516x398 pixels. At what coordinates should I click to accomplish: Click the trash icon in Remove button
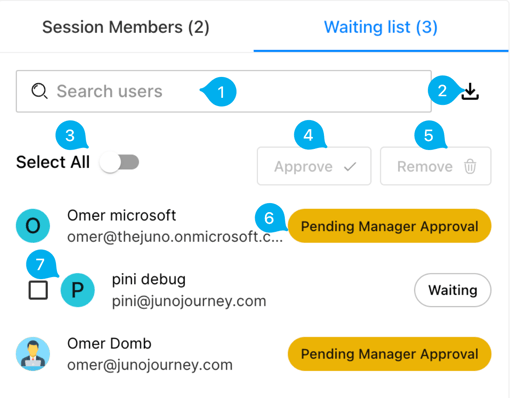pos(470,166)
